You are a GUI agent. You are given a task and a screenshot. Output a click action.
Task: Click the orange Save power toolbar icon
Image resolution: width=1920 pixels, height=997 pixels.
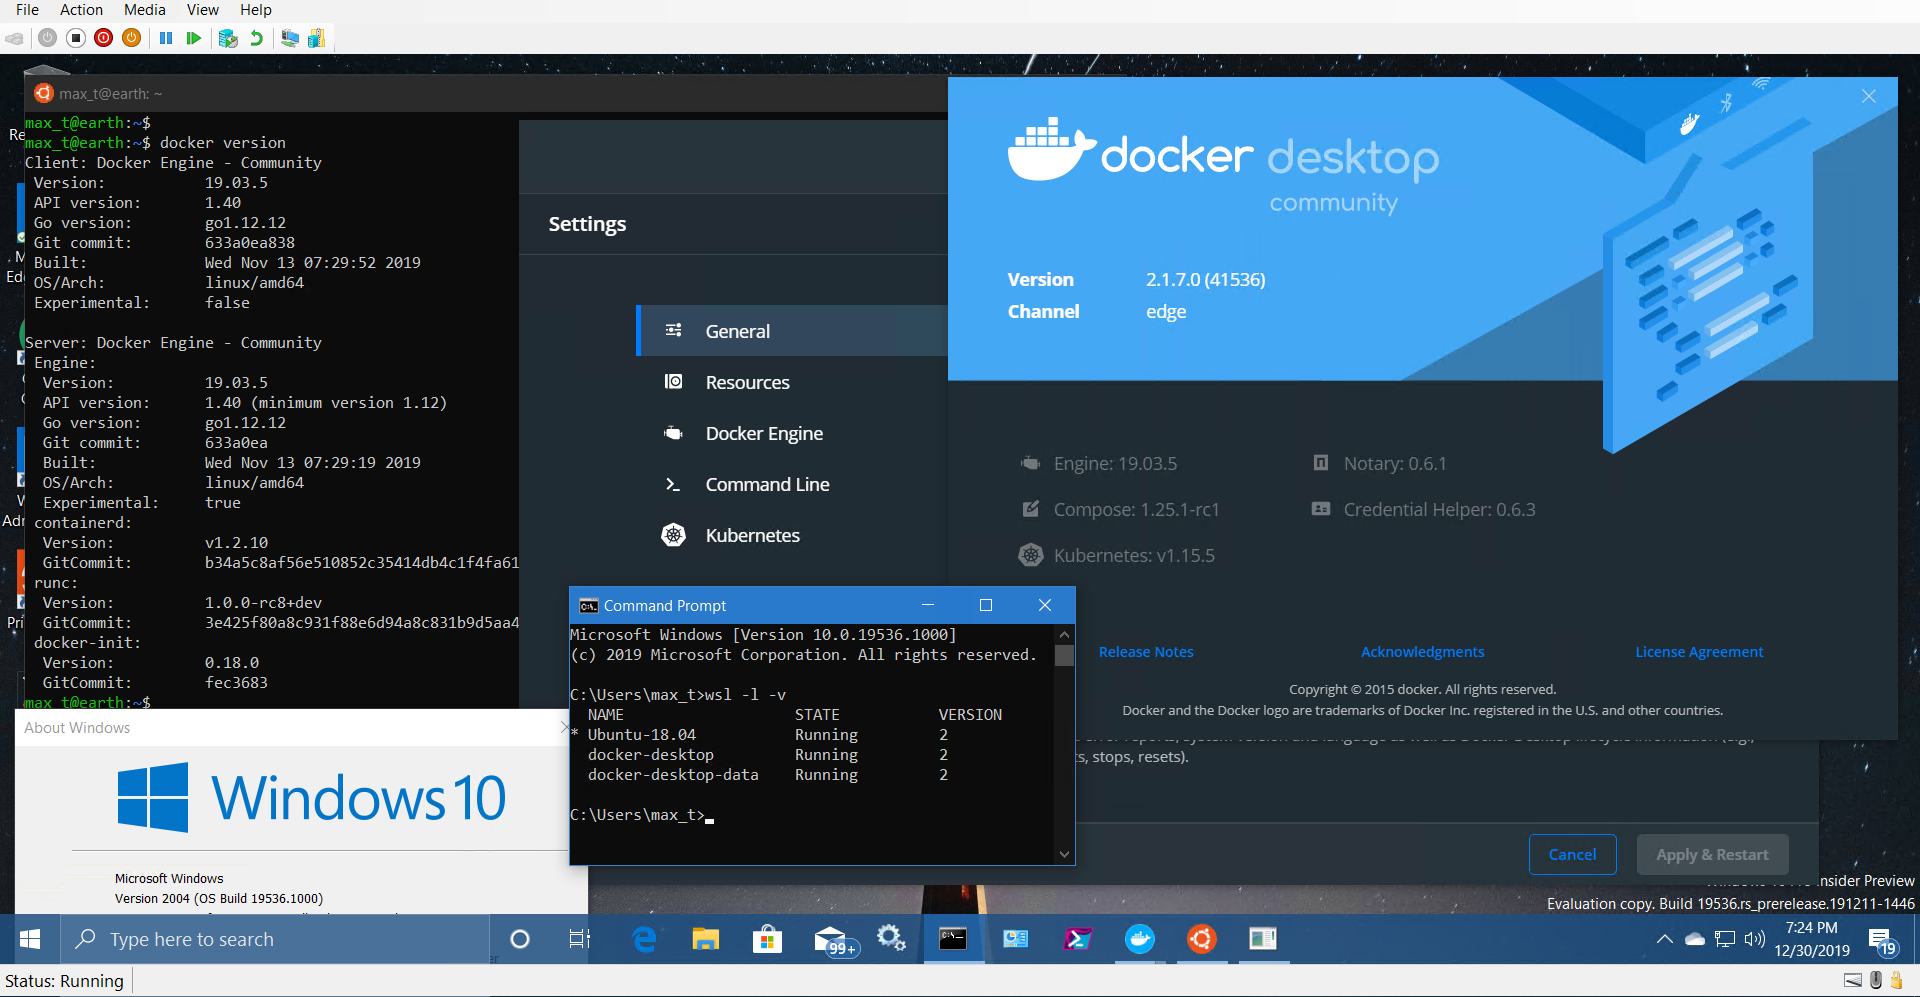coord(131,38)
